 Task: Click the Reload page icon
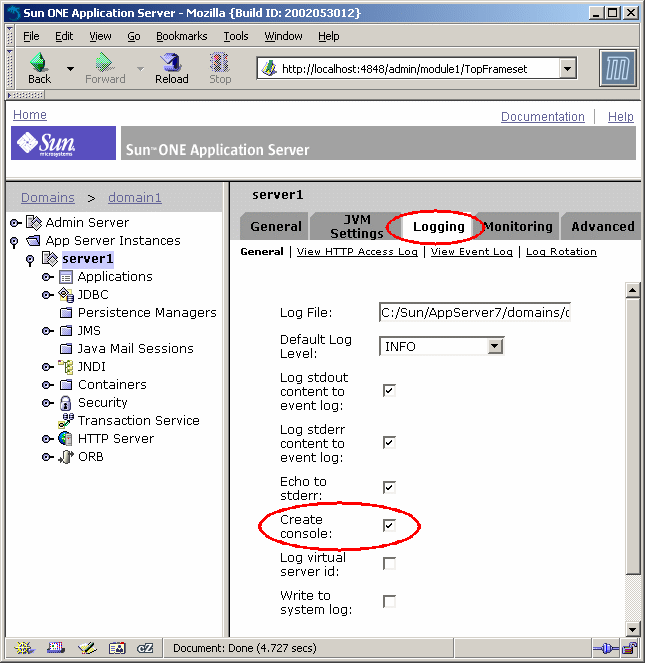pyautogui.click(x=171, y=62)
